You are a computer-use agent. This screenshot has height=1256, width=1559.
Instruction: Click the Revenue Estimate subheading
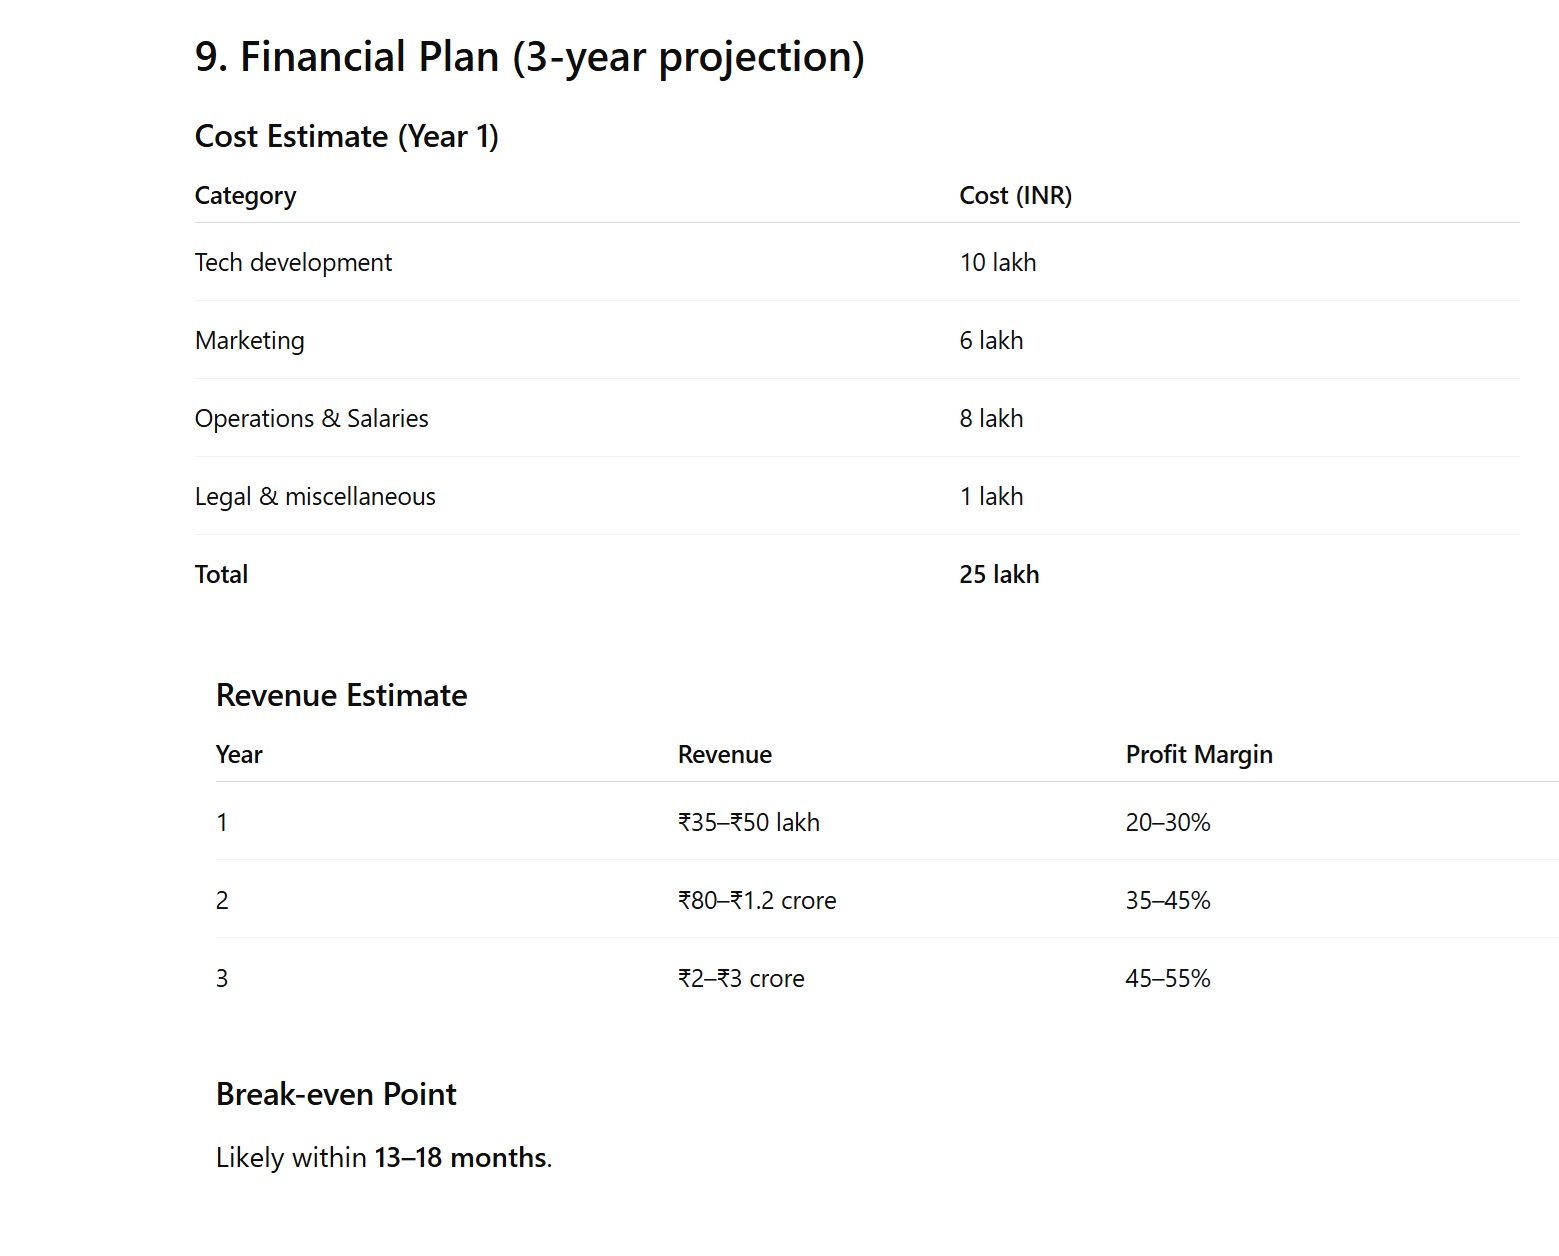tap(341, 695)
